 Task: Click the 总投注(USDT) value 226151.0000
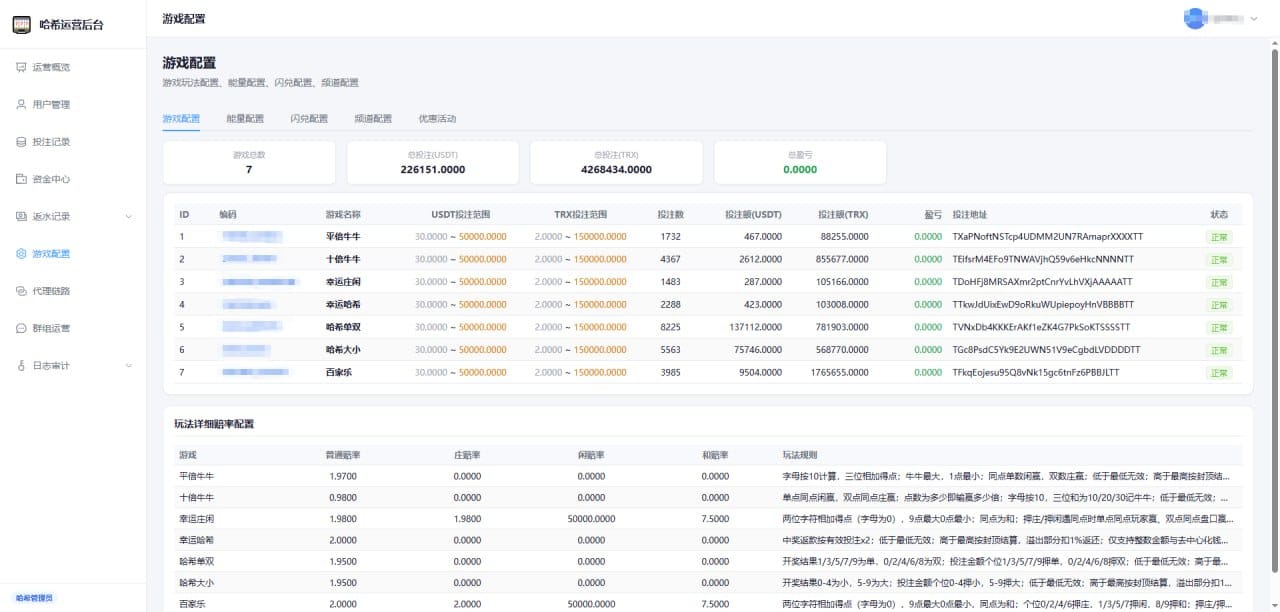pyautogui.click(x=433, y=170)
